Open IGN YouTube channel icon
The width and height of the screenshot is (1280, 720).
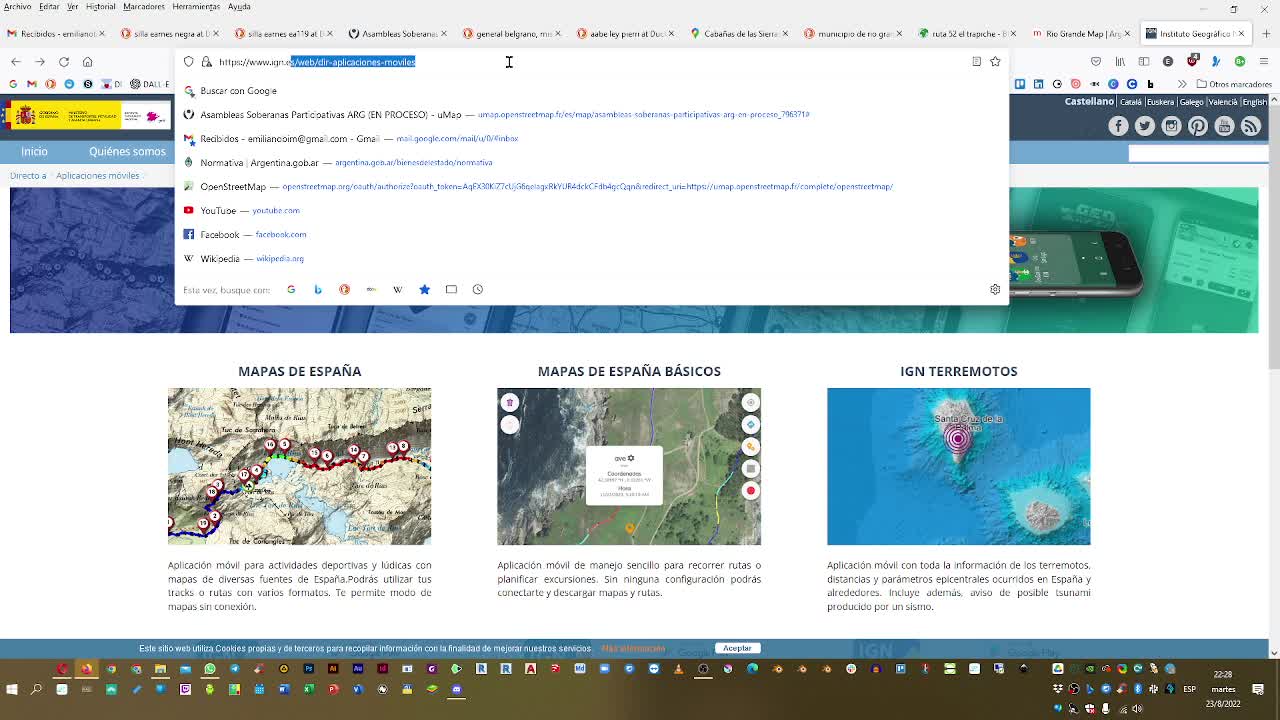[x=1224, y=126]
